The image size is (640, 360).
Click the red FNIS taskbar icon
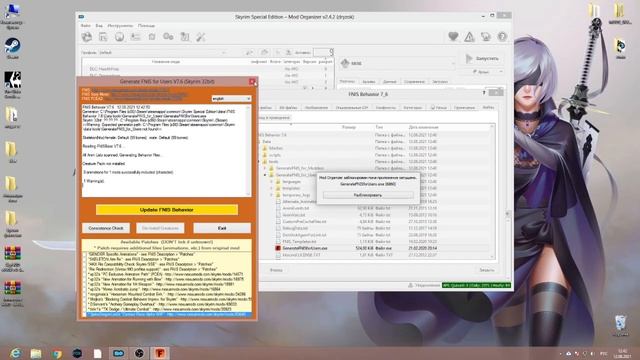click(x=160, y=353)
